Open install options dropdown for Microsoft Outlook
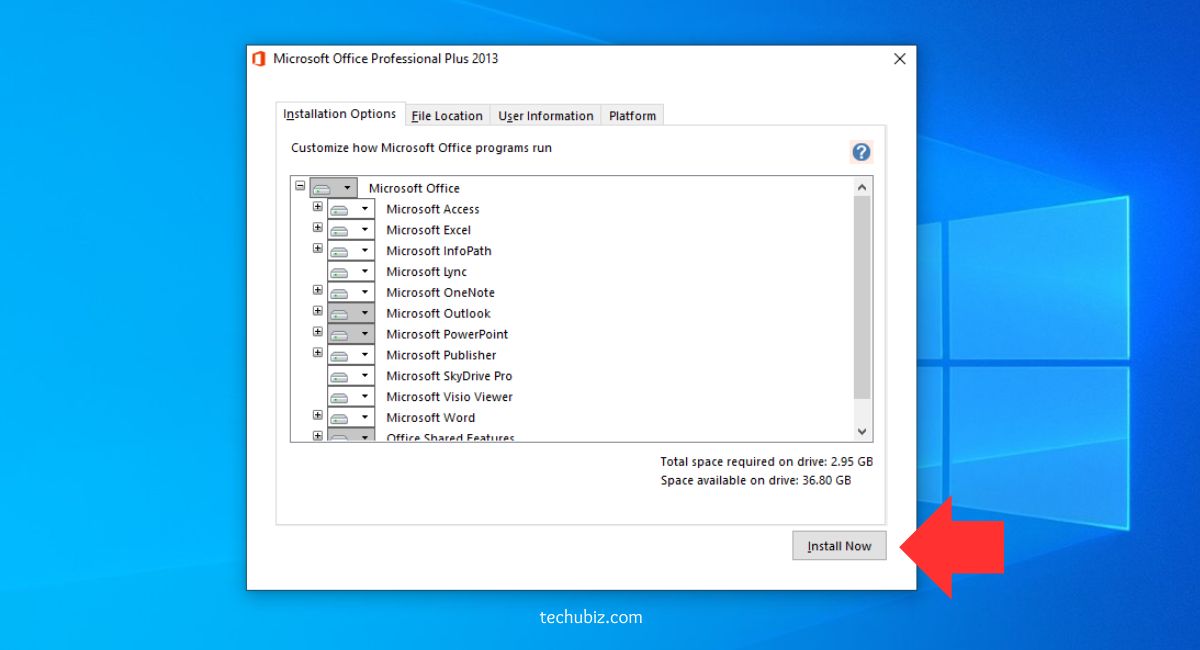This screenshot has width=1200, height=650. pos(365,314)
